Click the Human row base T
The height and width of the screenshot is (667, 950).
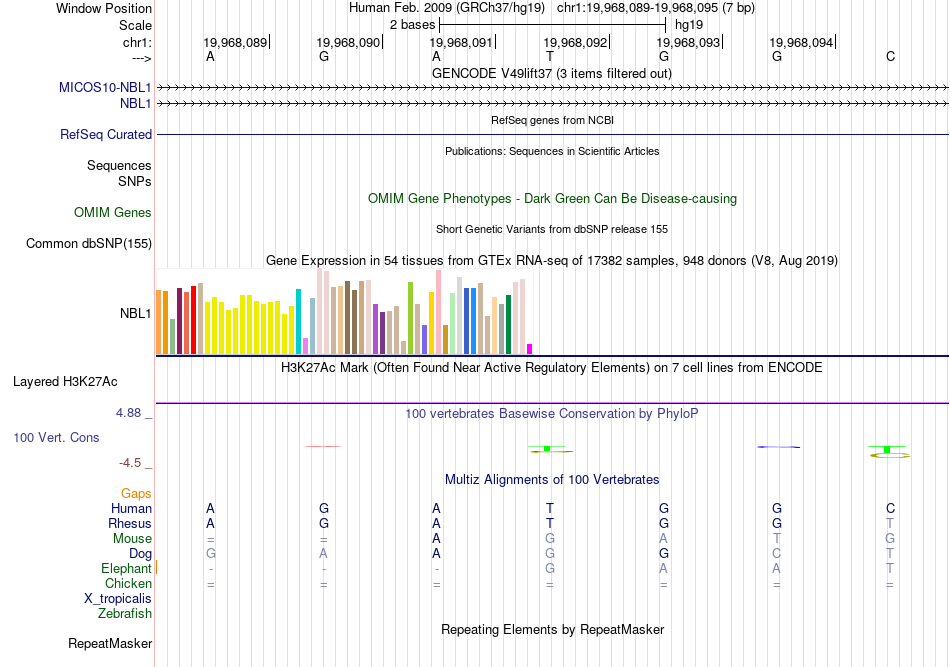point(550,508)
